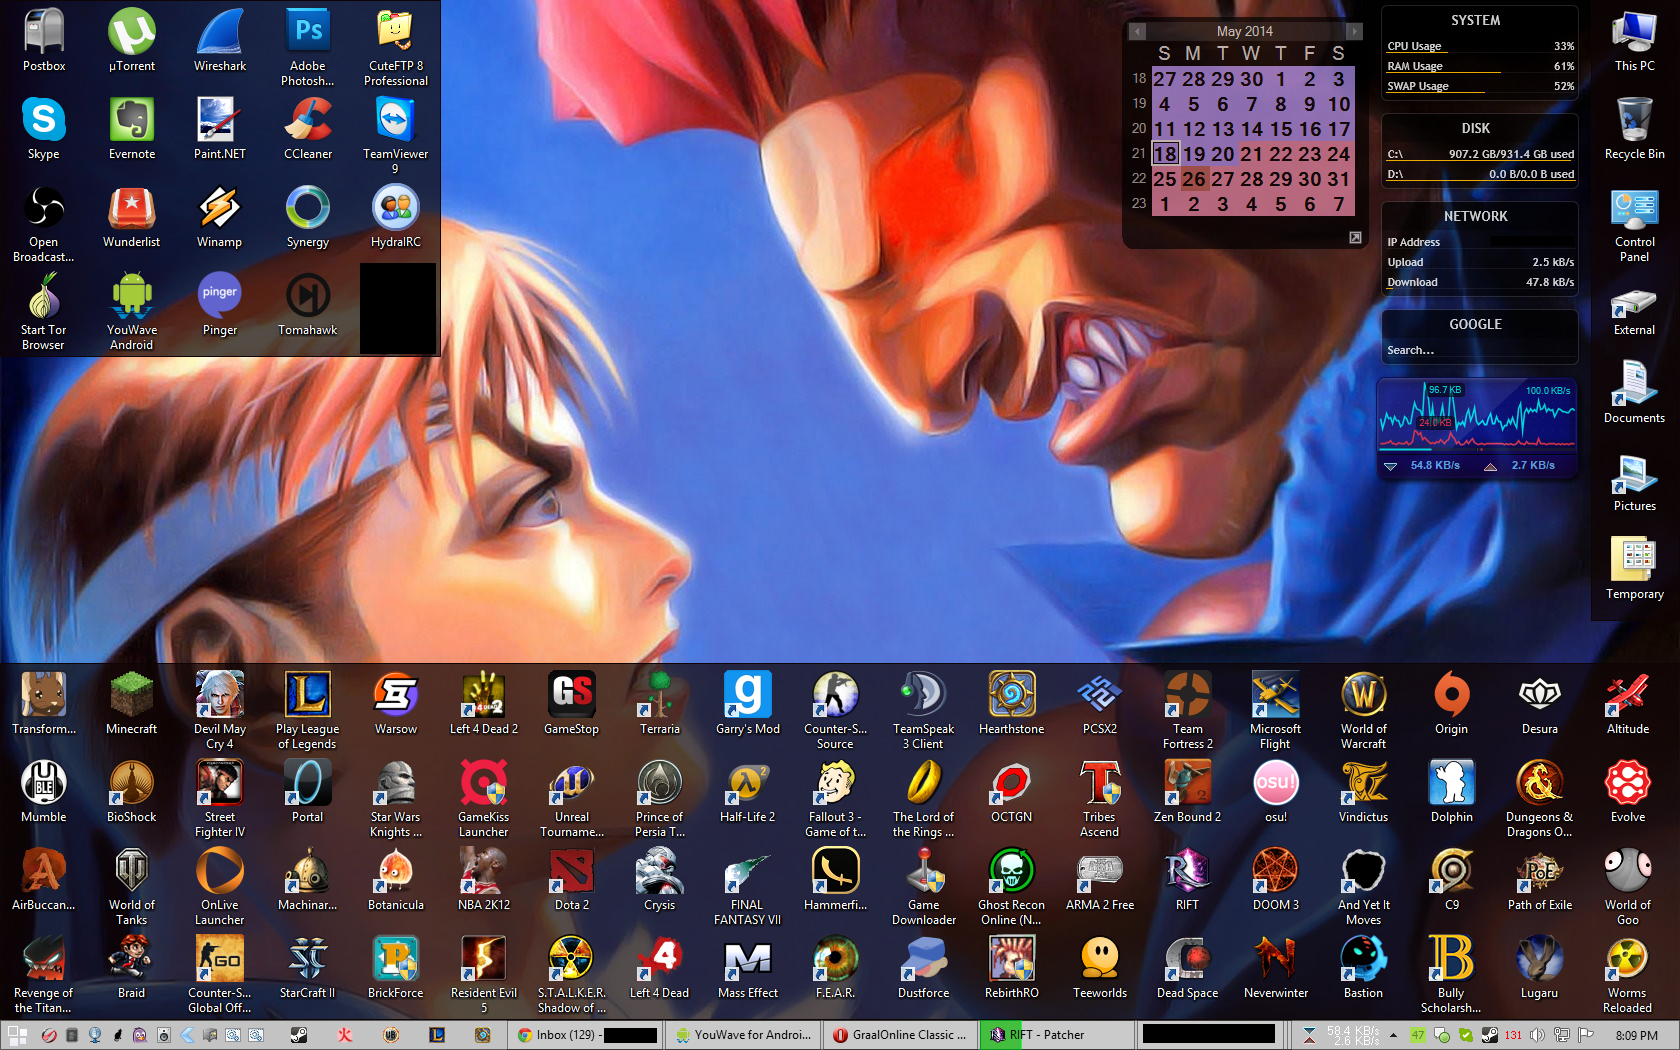Launch the osu! icon
Image resolution: width=1680 pixels, height=1050 pixels.
pyautogui.click(x=1276, y=791)
